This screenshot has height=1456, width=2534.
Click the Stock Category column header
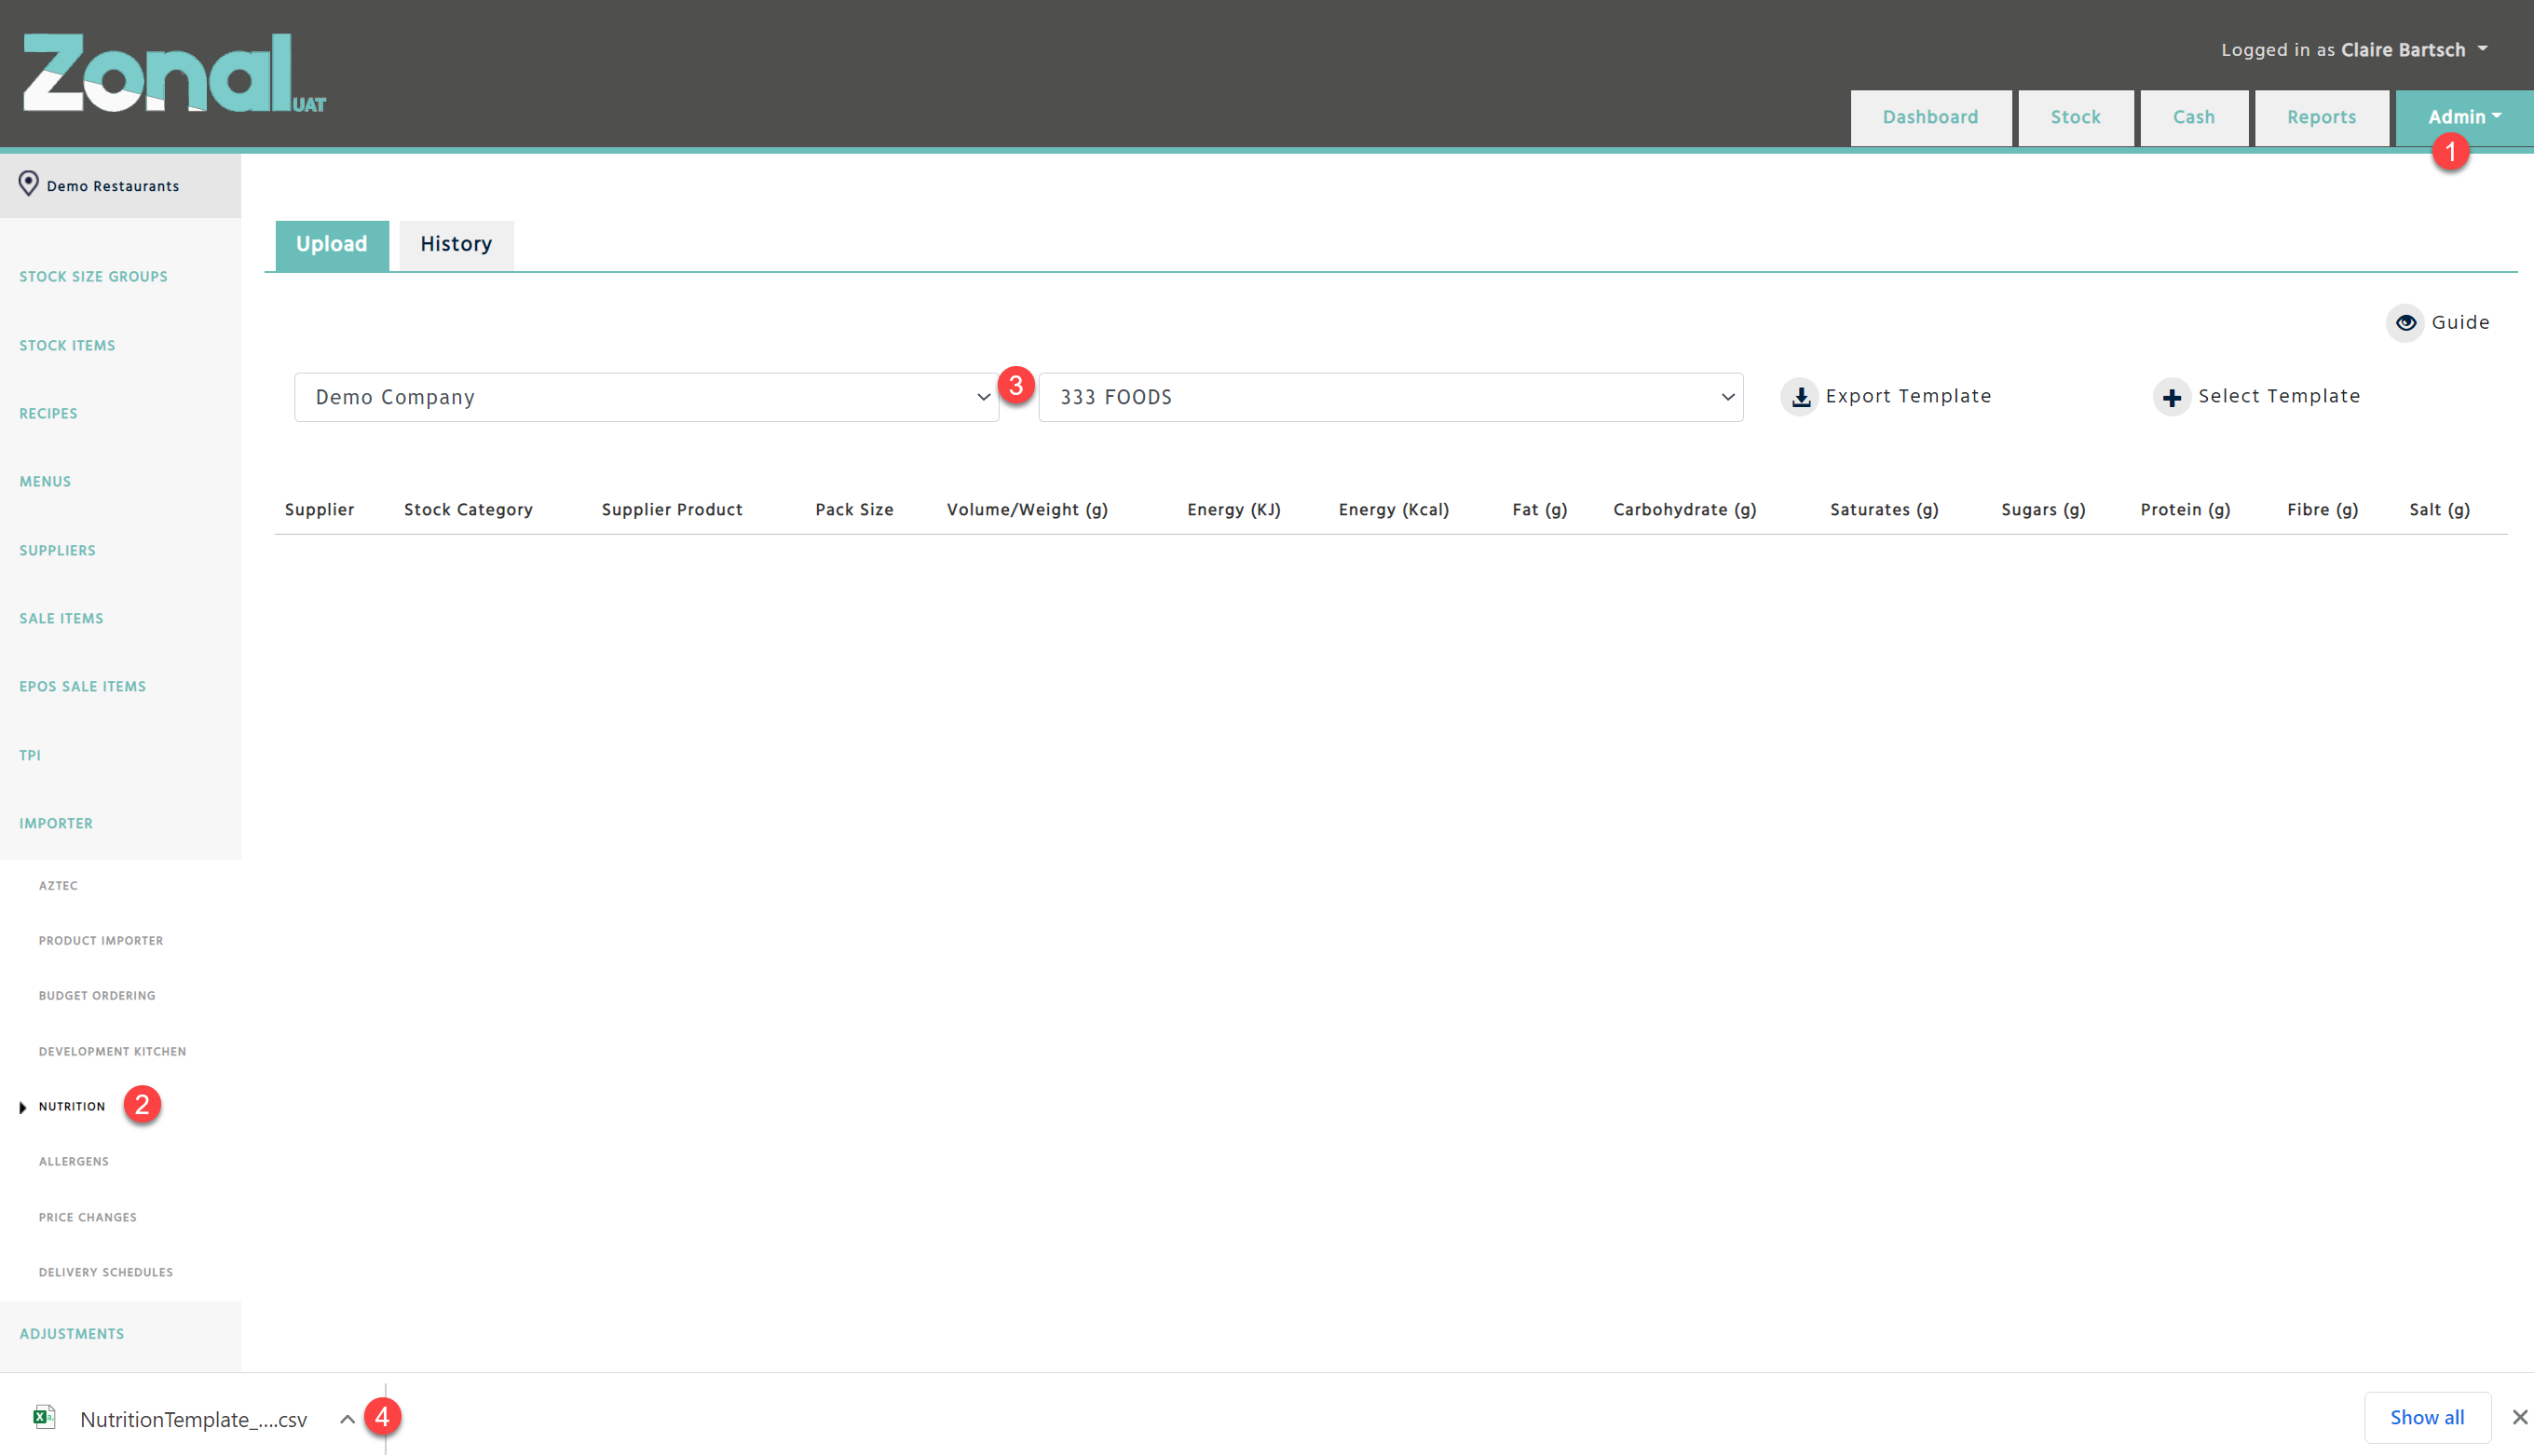(x=468, y=510)
